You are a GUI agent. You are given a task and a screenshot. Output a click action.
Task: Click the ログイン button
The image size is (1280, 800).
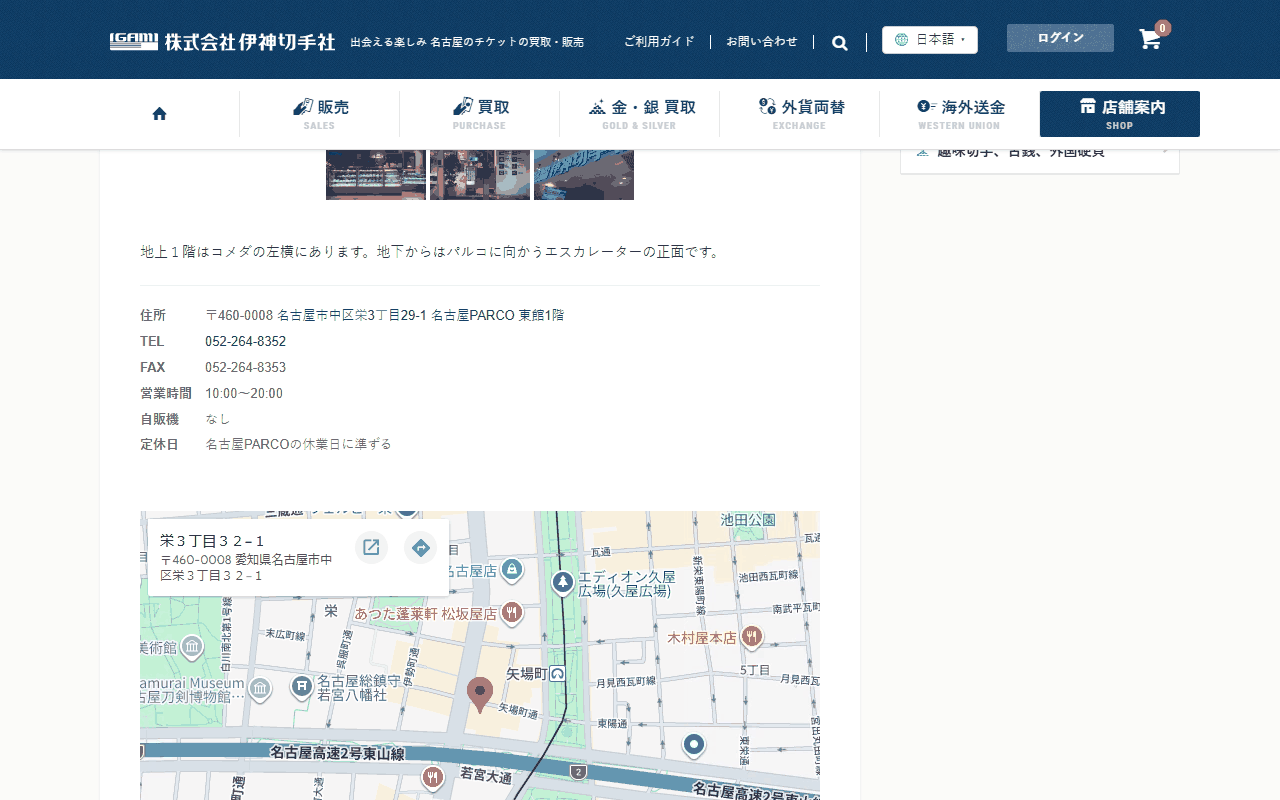(1060, 38)
